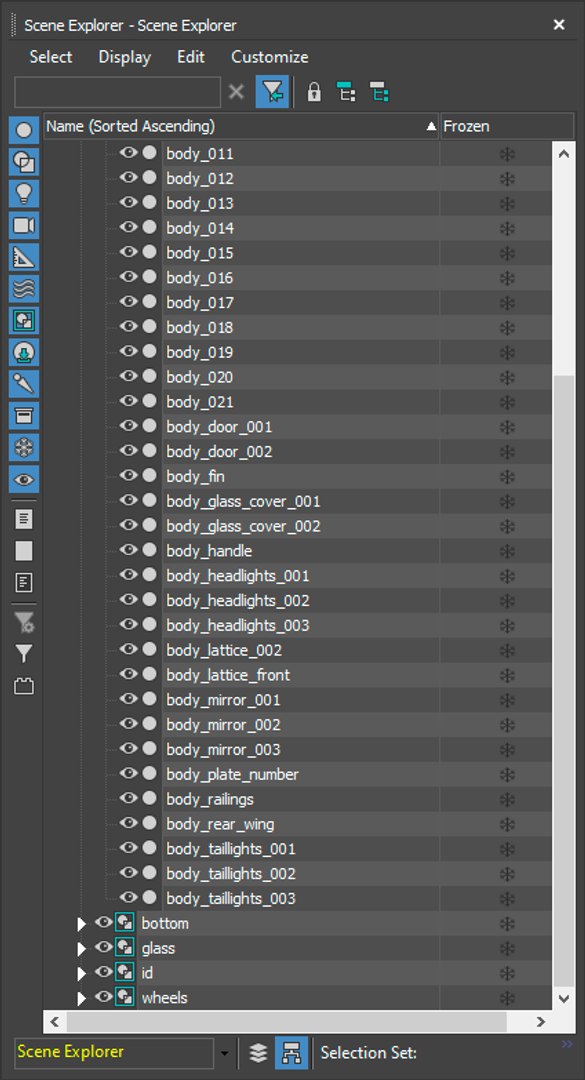Toggle the Display Lights filter icon

pos(24,194)
